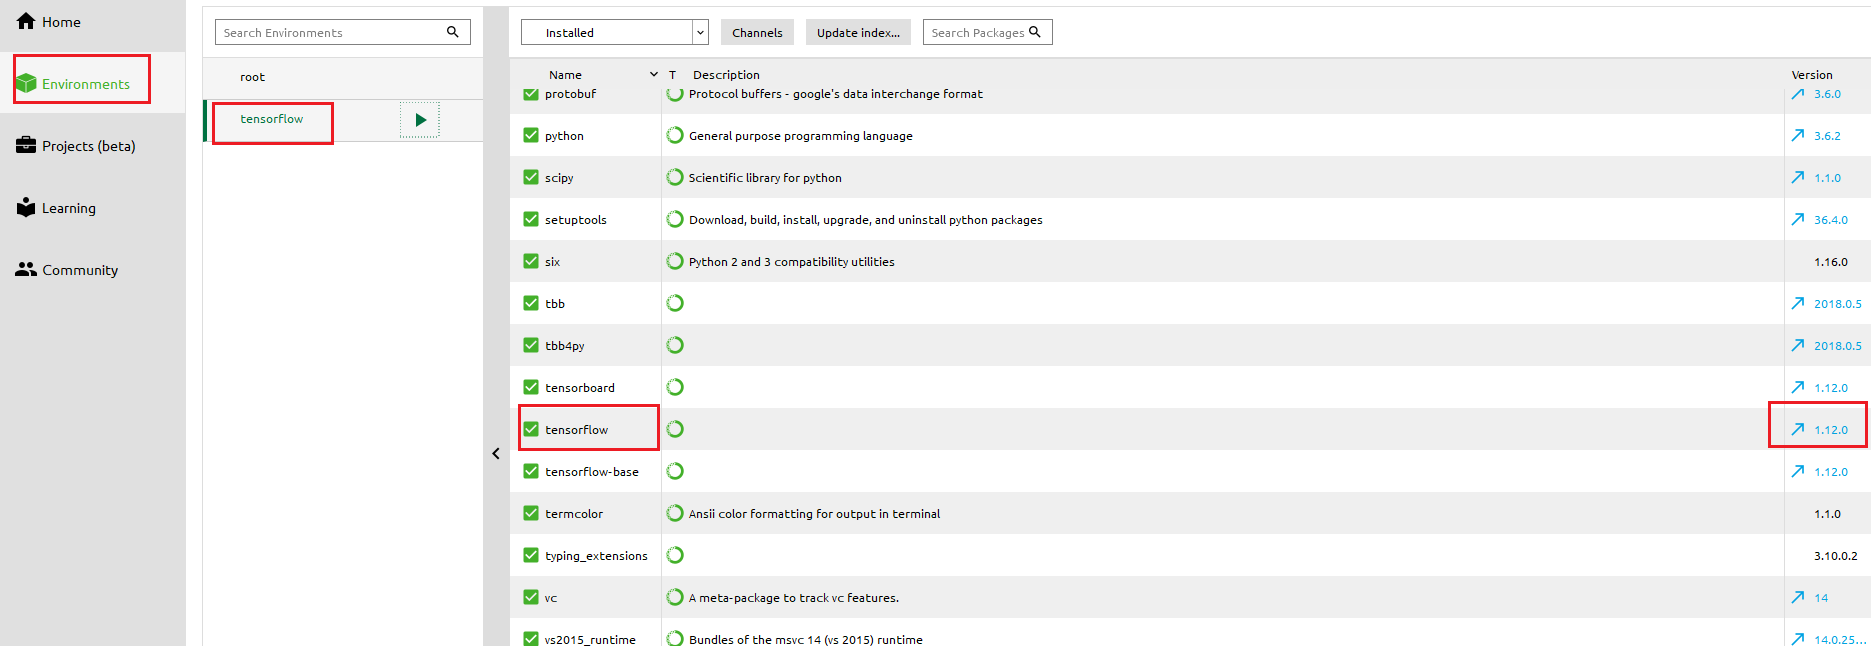Toggle the protobuf package checkbox
Image resolution: width=1871 pixels, height=646 pixels.
531,94
